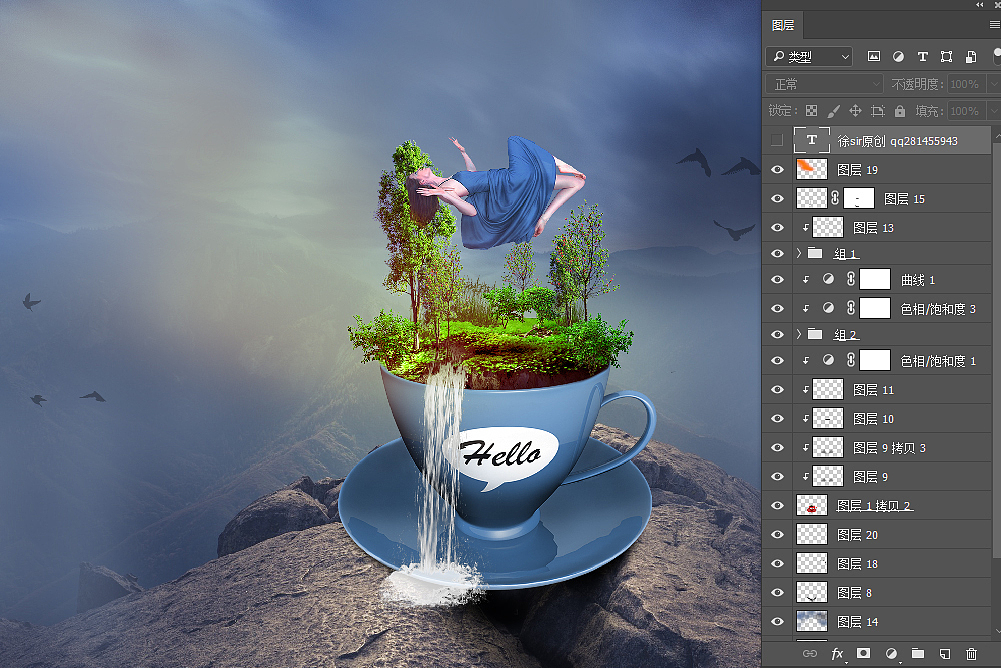Hide 图层 15 layer visibility
Screen dimensions: 1001x668
click(x=777, y=199)
